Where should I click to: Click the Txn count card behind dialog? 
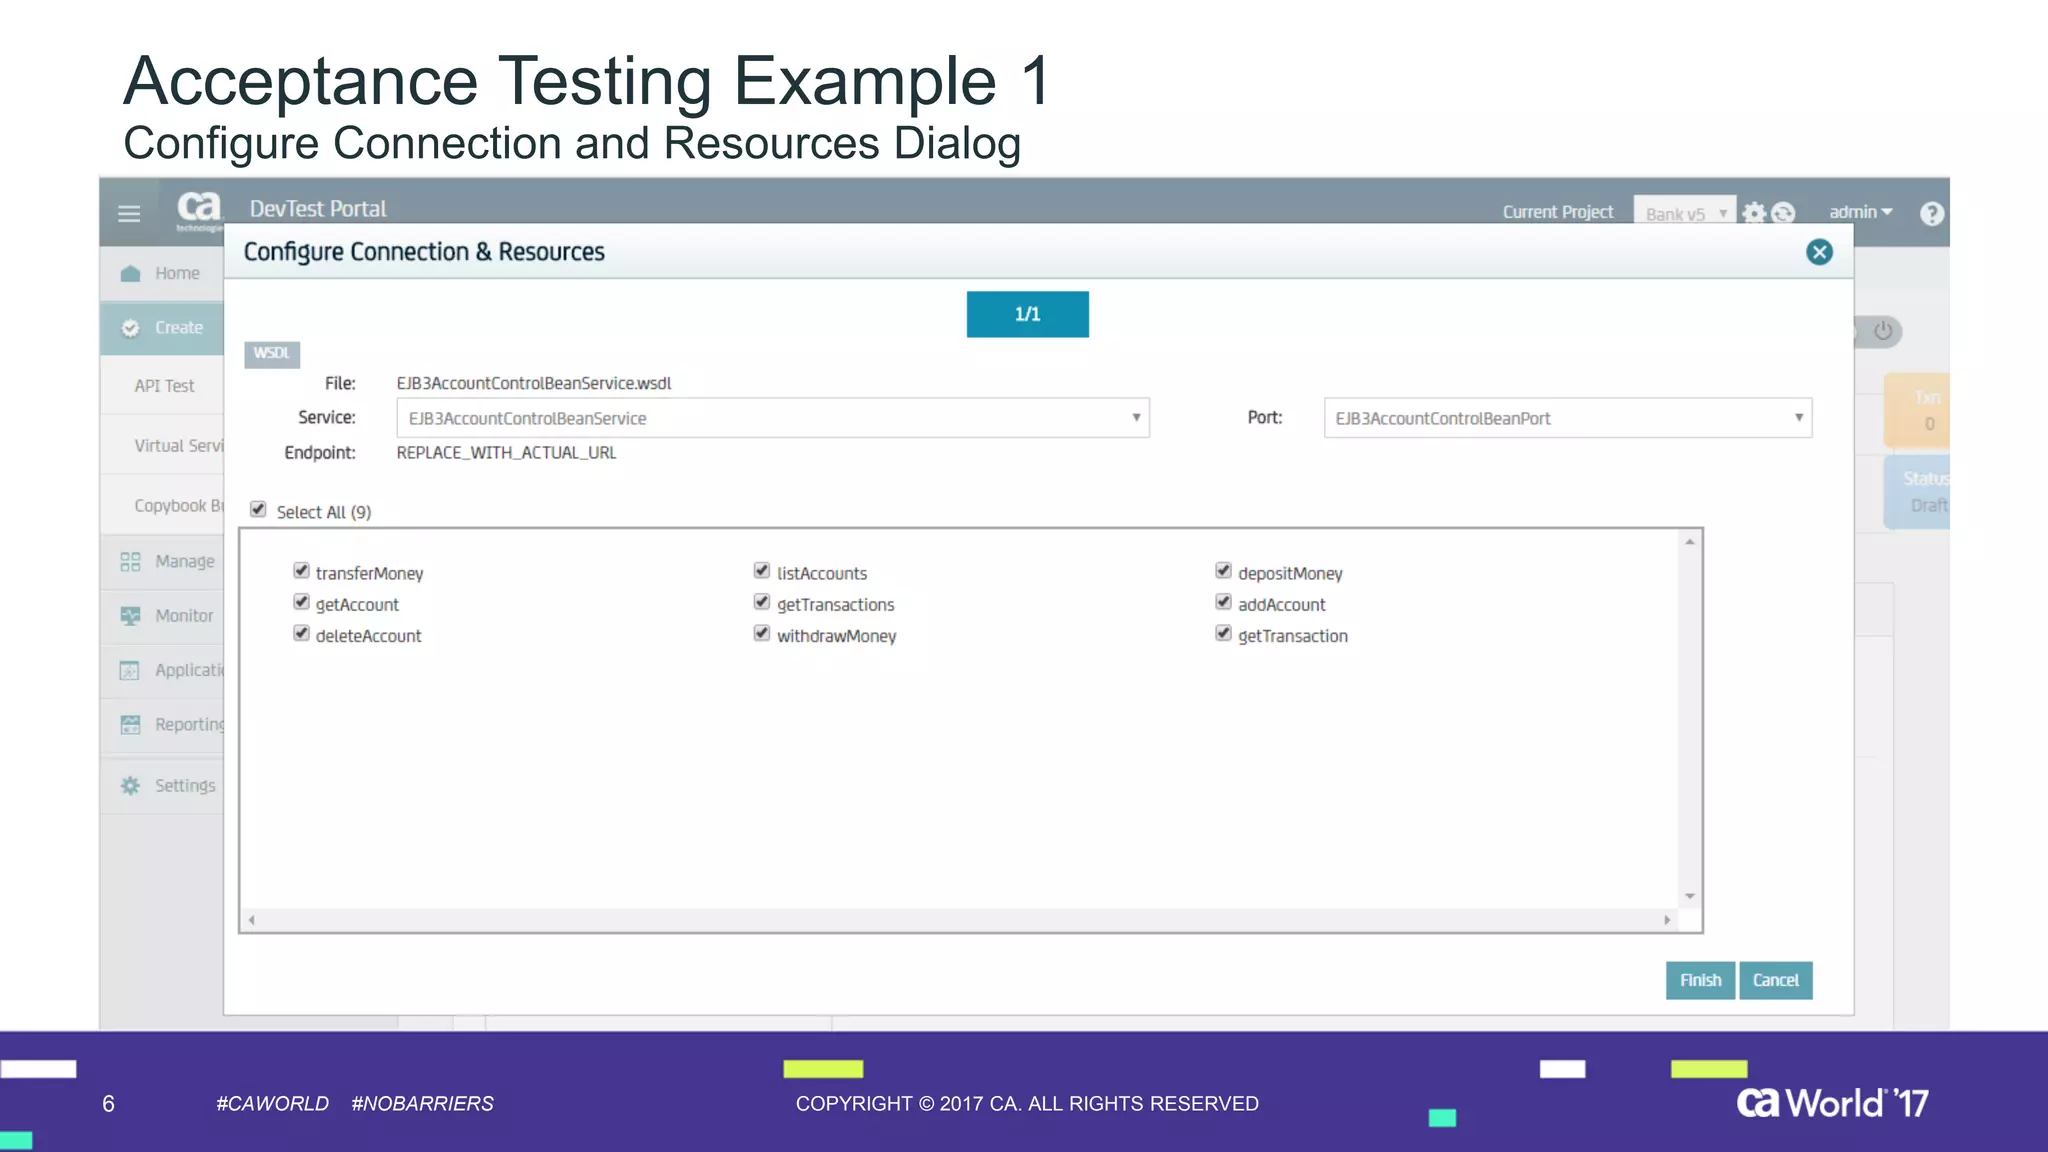pos(1917,410)
